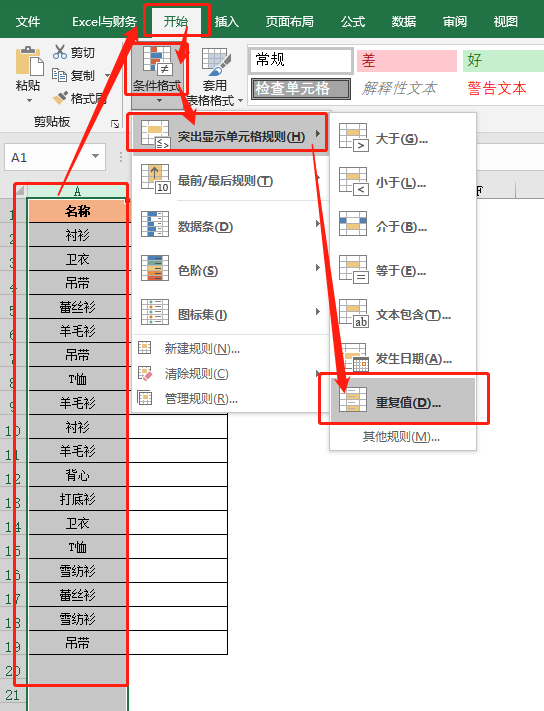
Task: Click the Duplicate Values icon
Action: pos(353,399)
